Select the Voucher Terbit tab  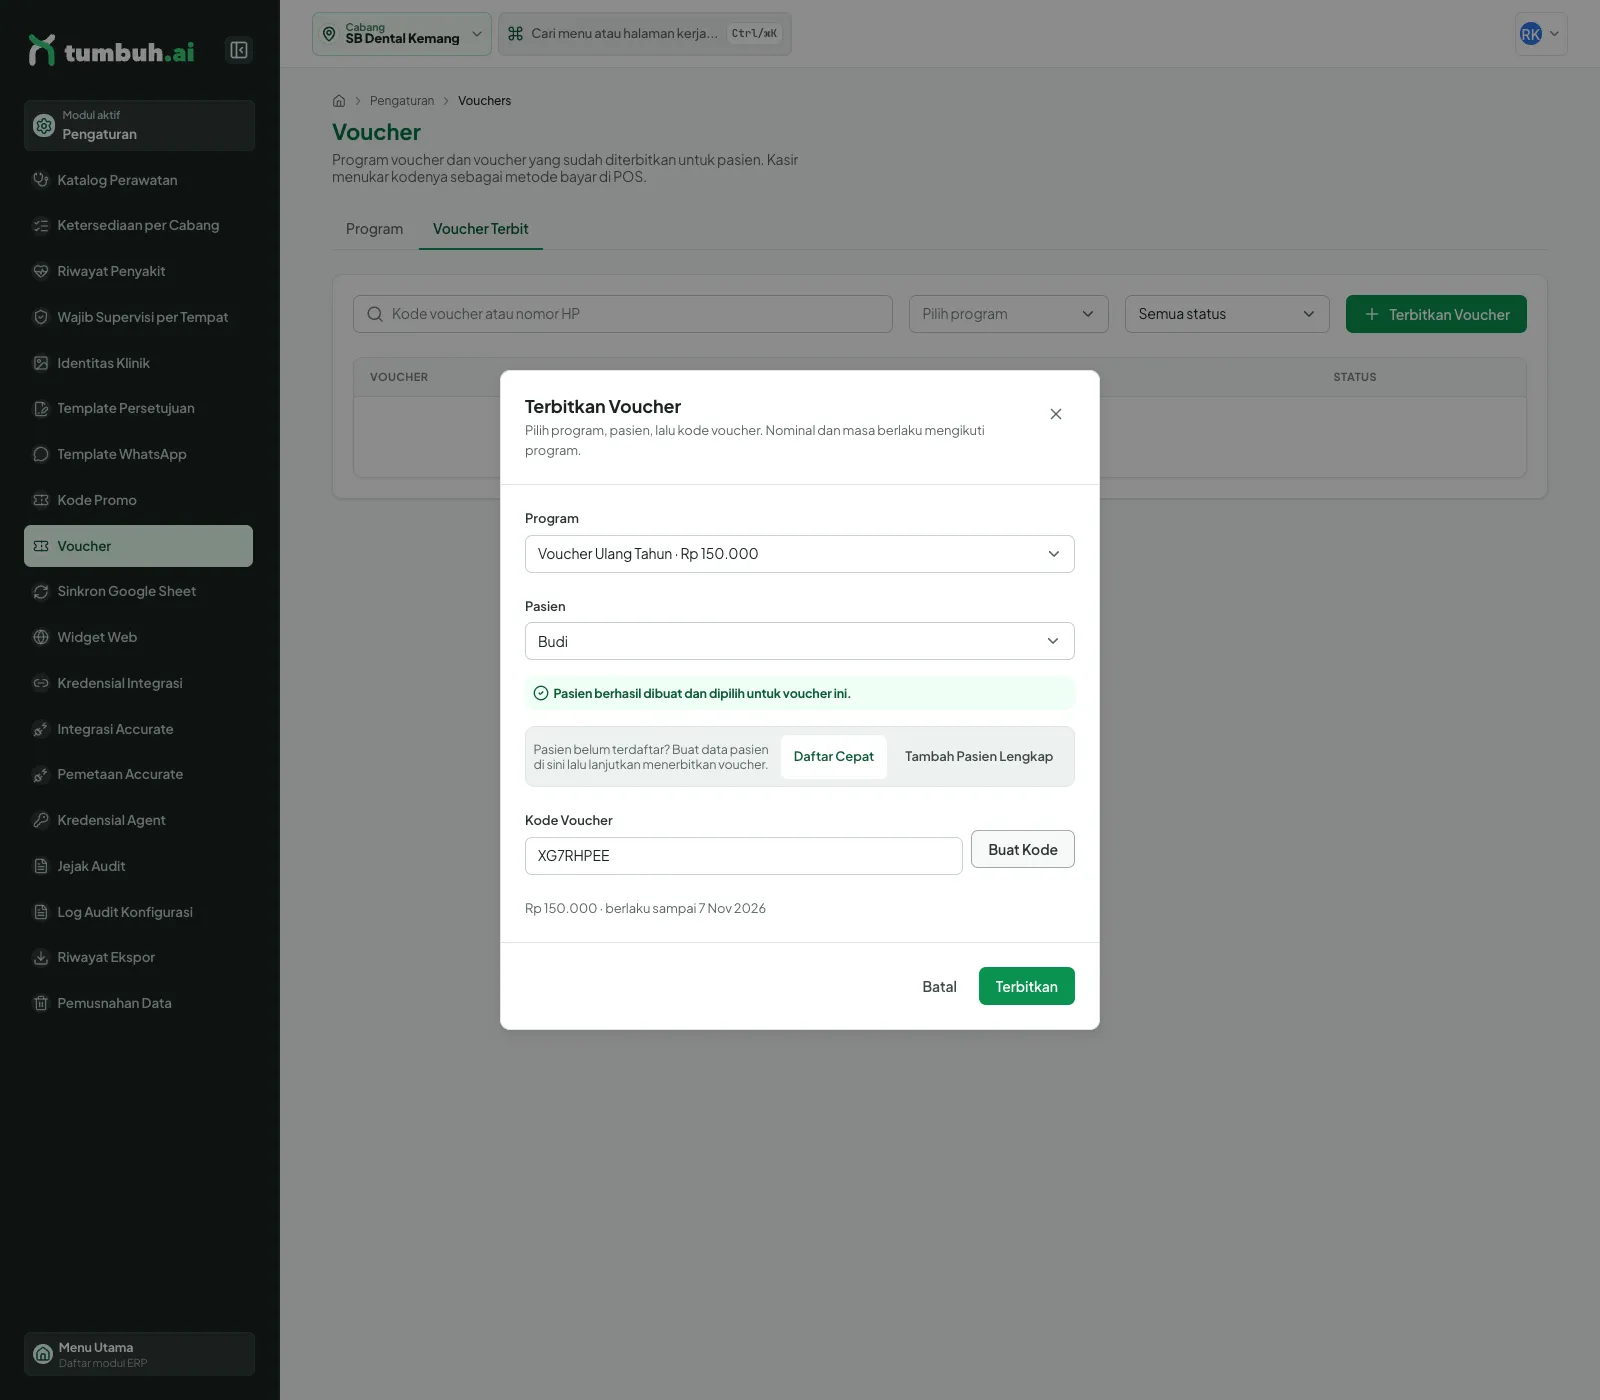pos(481,229)
